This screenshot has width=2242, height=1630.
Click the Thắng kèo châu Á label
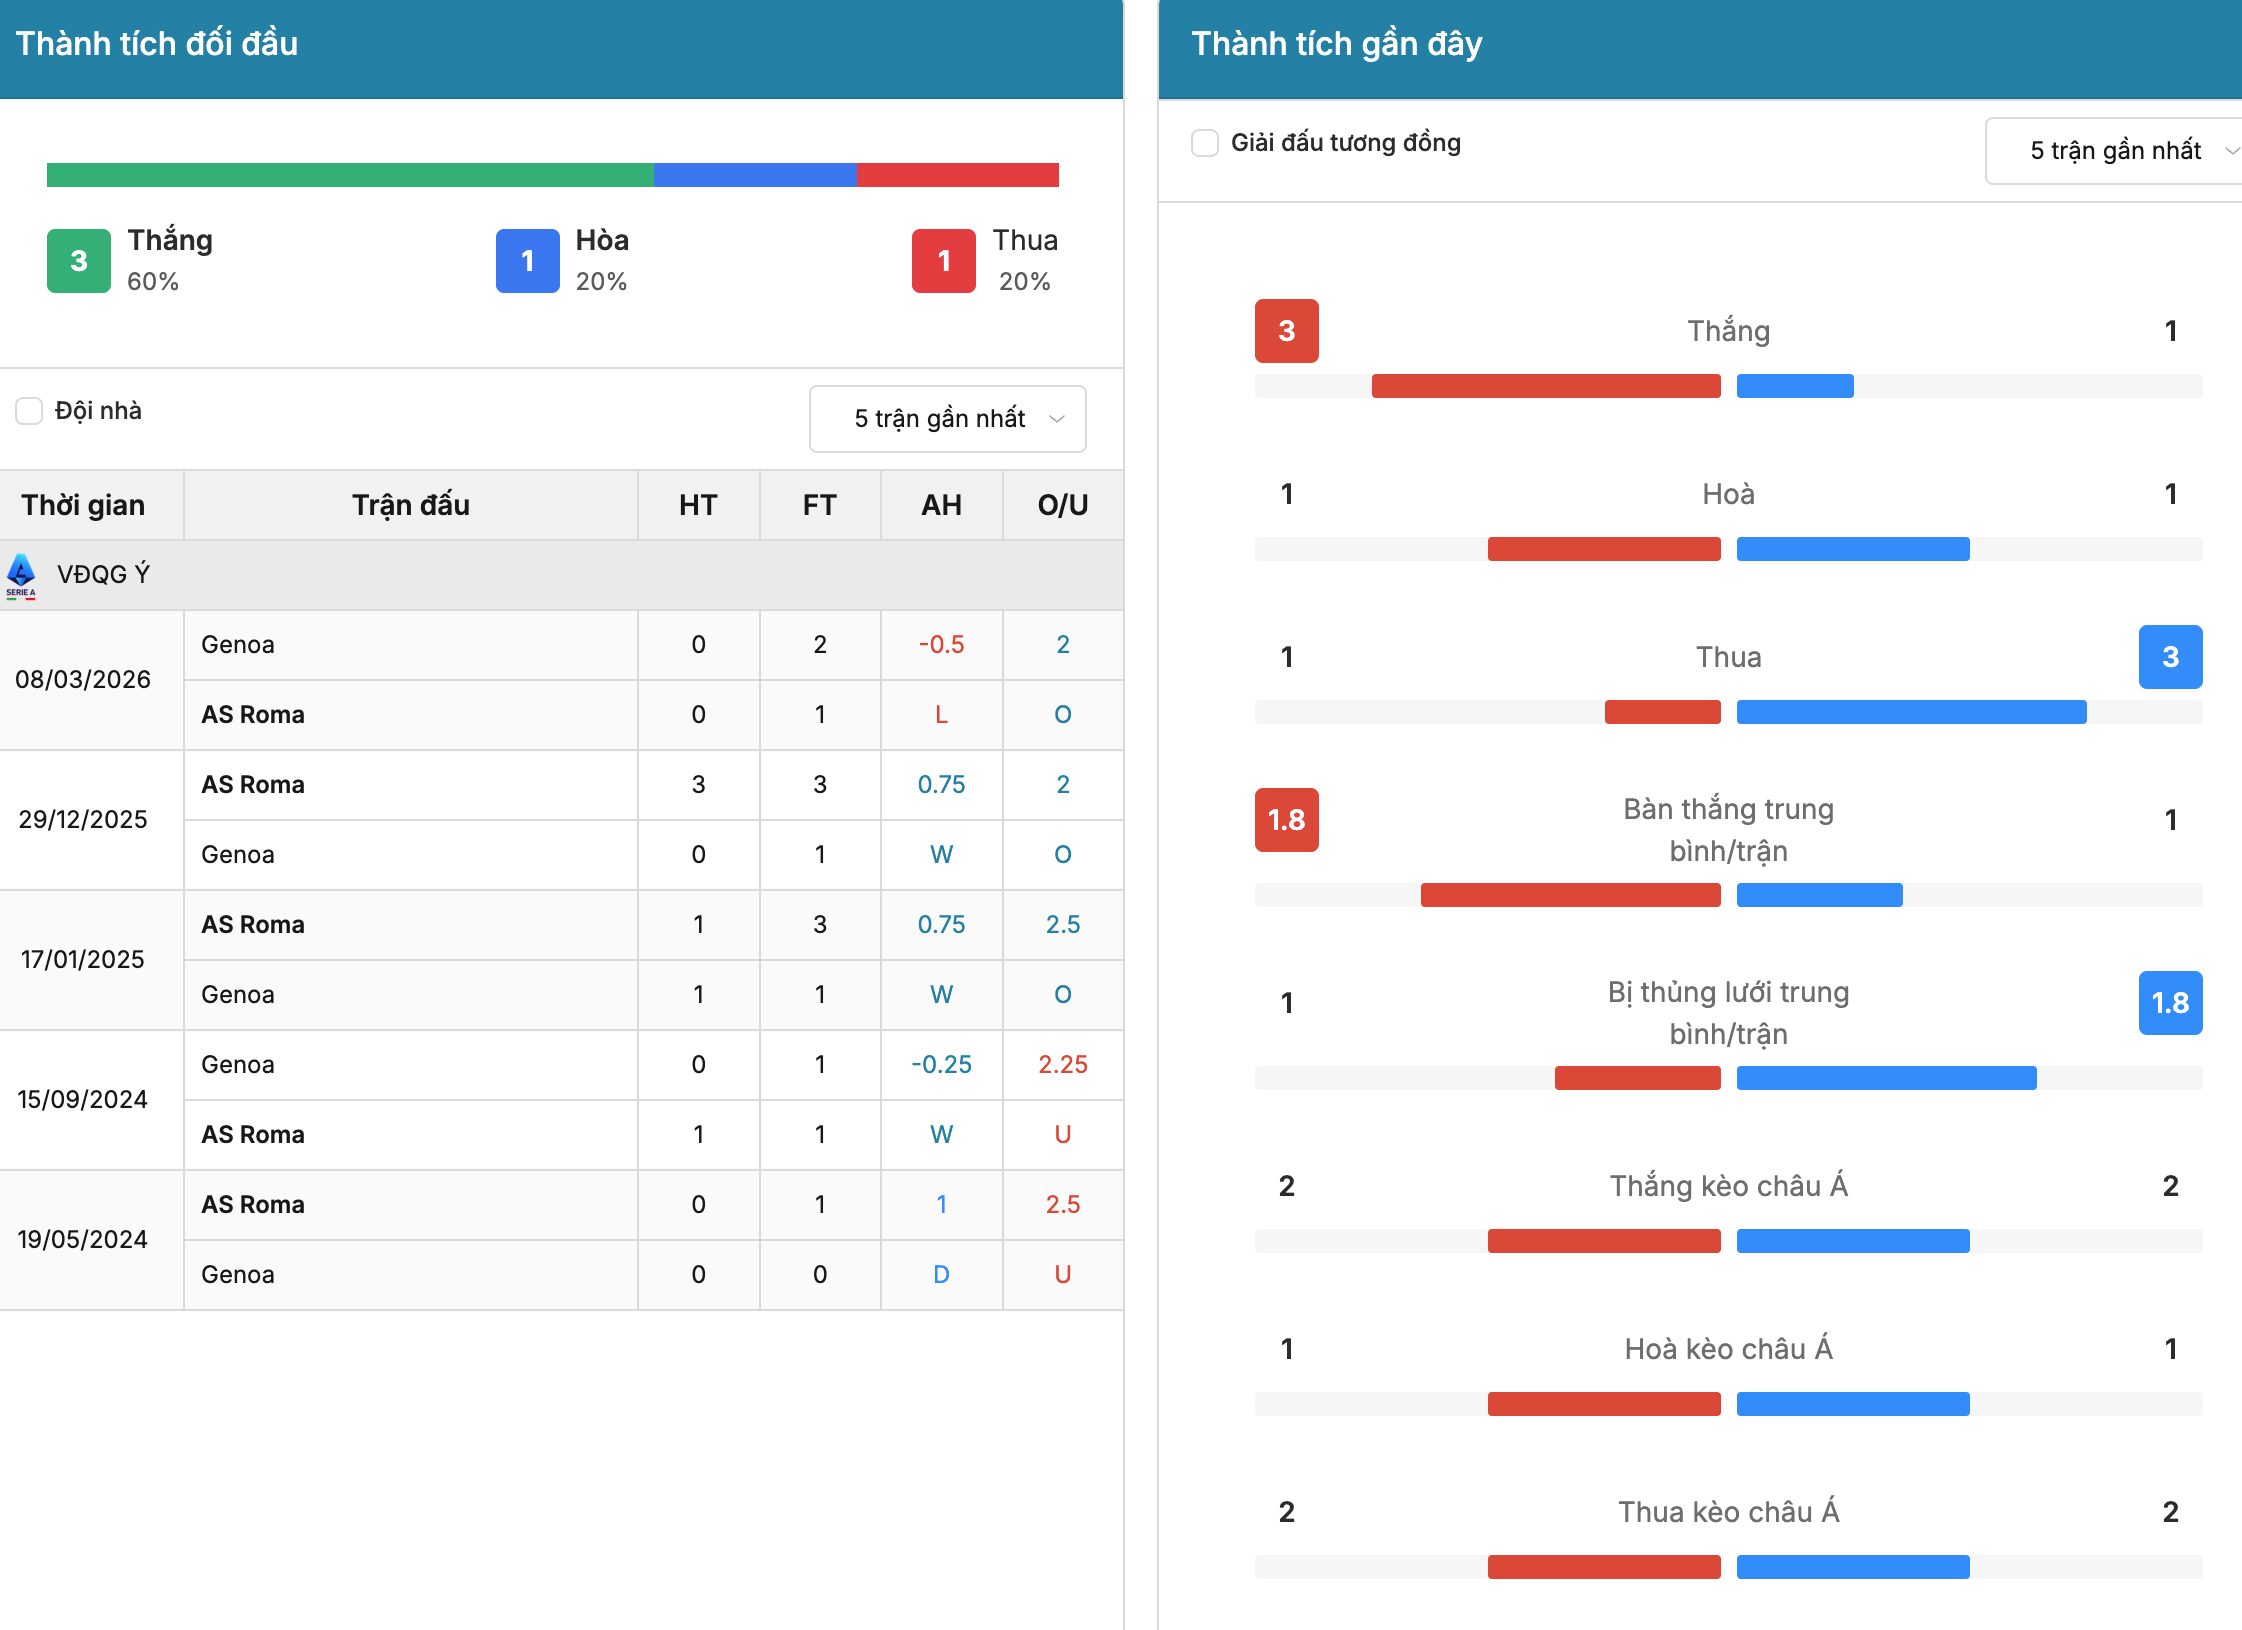[1728, 1186]
